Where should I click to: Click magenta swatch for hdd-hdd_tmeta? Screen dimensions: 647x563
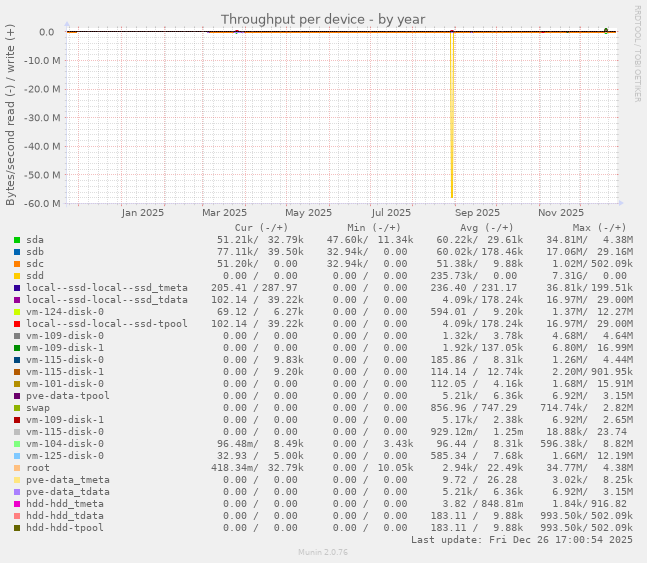click(17, 504)
